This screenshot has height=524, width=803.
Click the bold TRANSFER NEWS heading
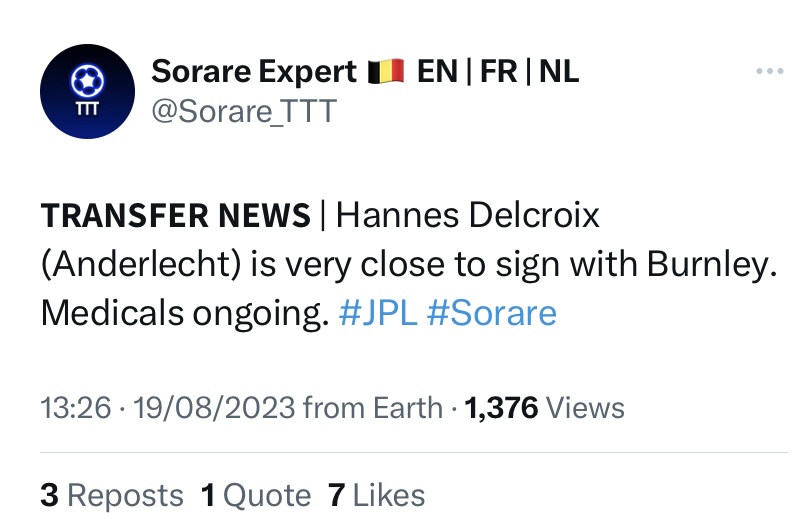pyautogui.click(x=175, y=215)
